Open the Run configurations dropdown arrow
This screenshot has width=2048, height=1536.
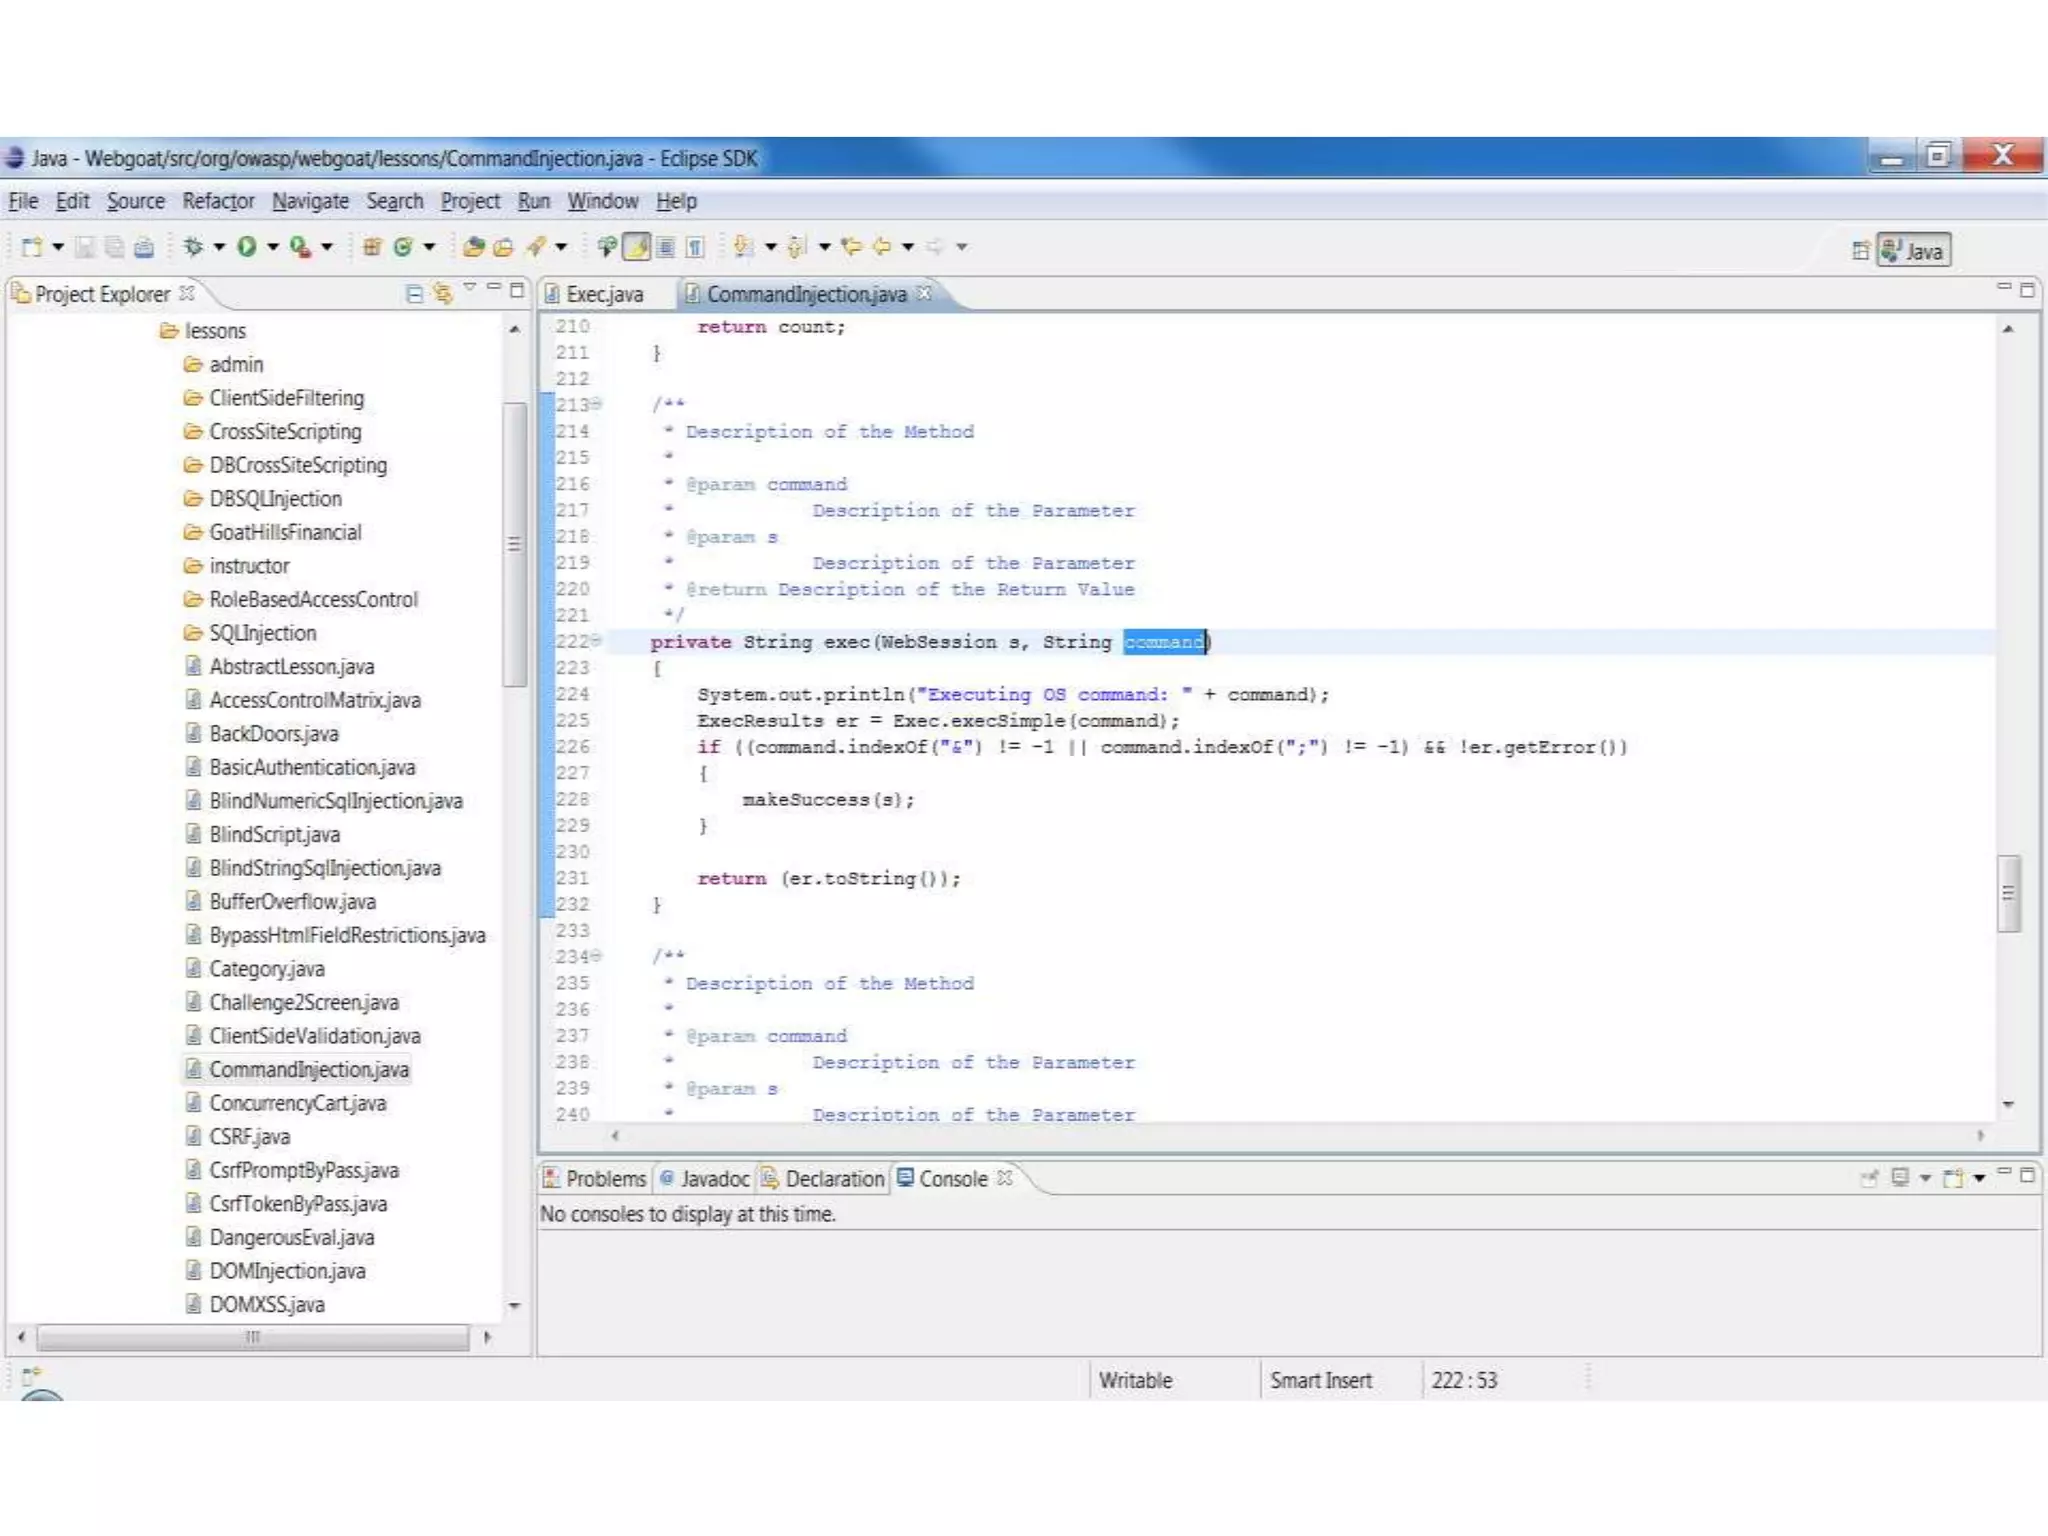(x=272, y=246)
